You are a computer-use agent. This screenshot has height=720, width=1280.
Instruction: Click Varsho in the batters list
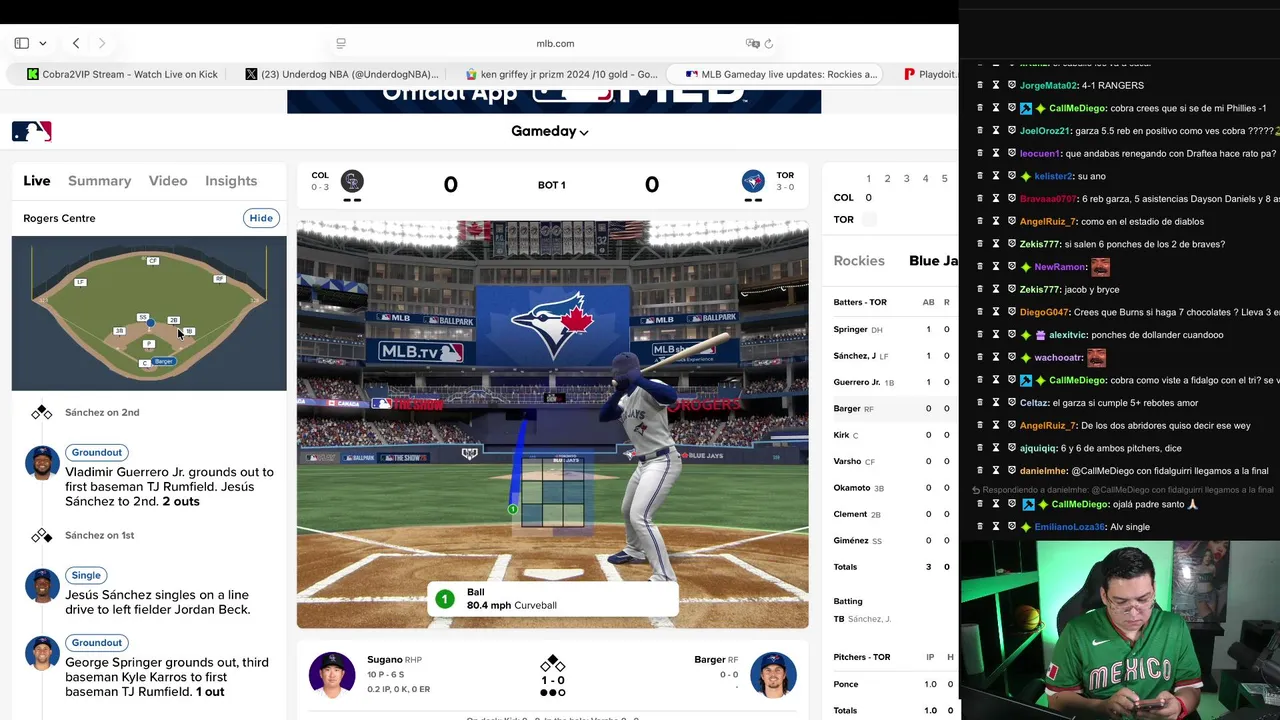tap(847, 461)
